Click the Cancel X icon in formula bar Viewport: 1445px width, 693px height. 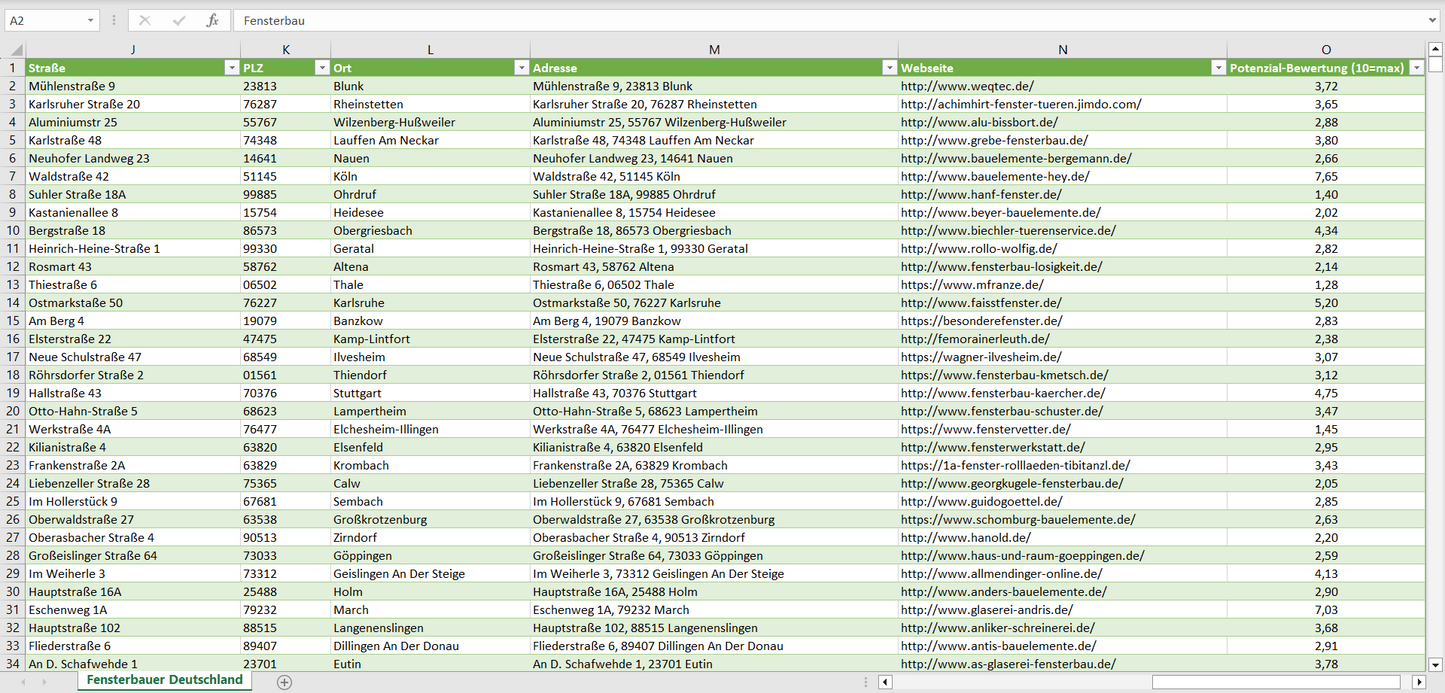pos(145,20)
